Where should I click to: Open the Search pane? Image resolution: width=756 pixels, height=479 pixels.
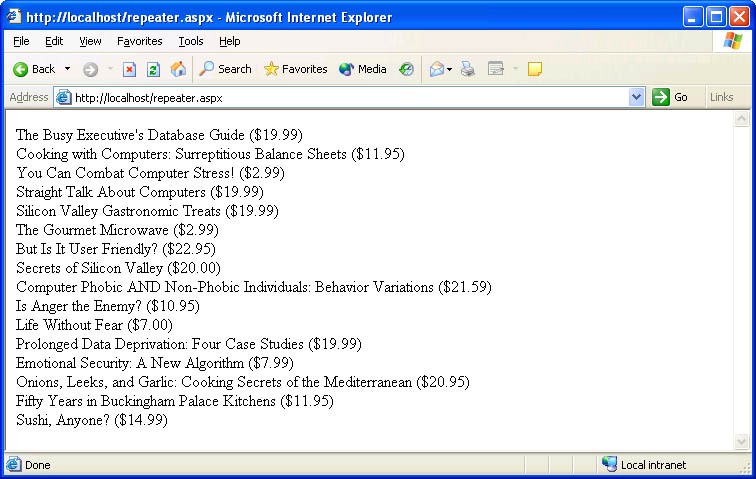pyautogui.click(x=225, y=69)
